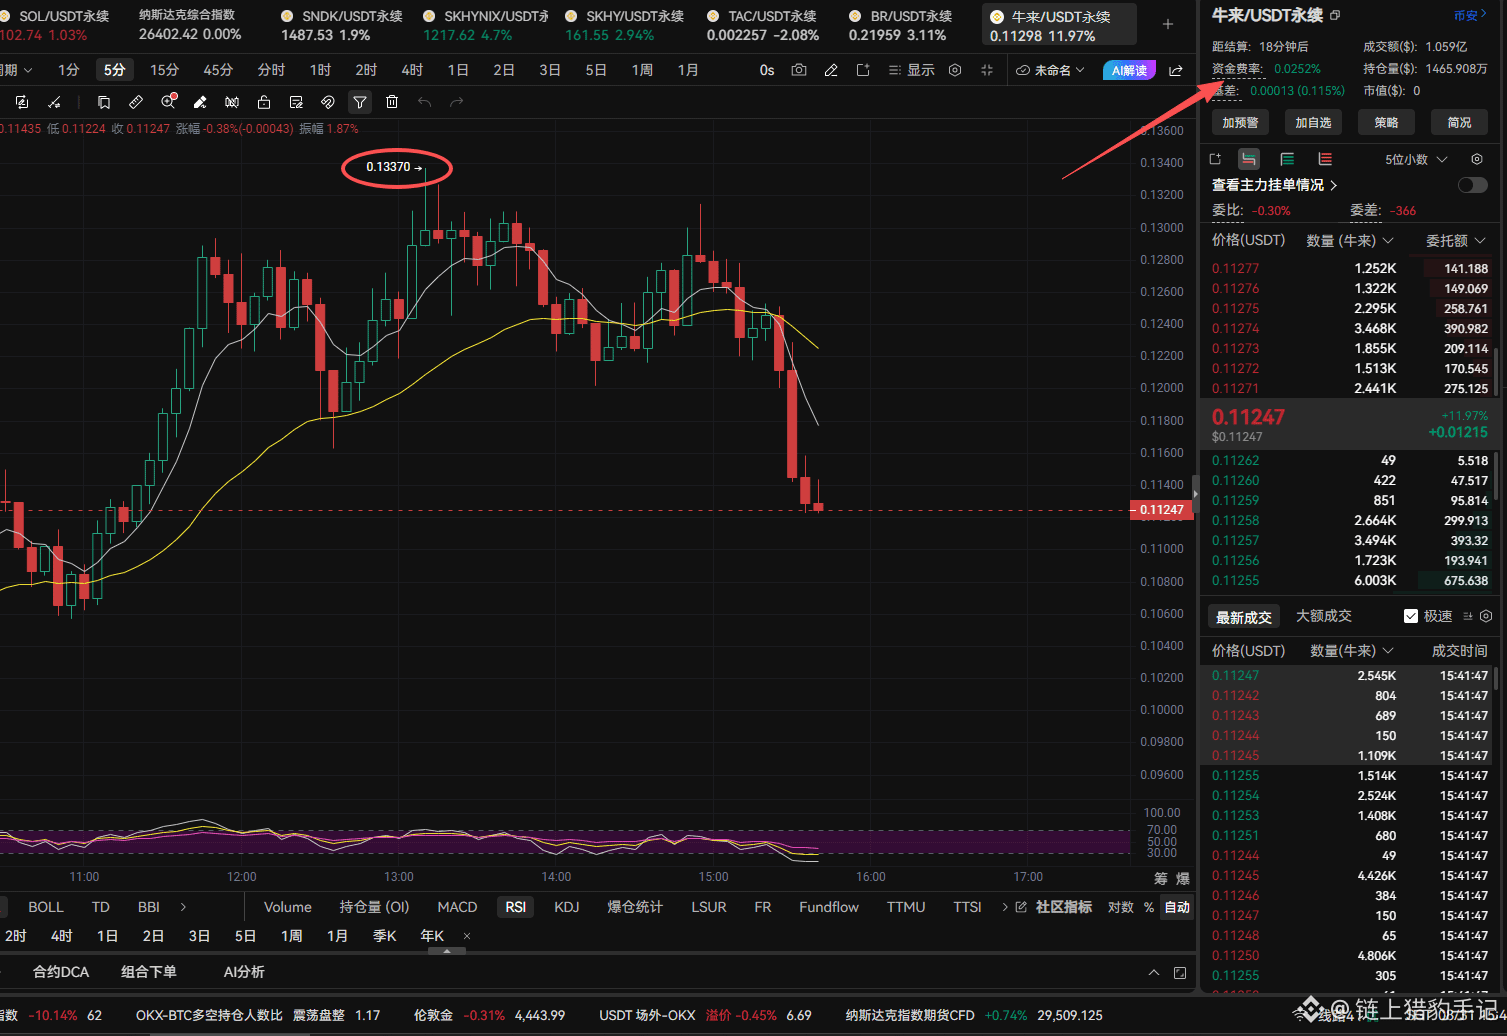Click the magnet snap icon
The width and height of the screenshot is (1507, 1036).
coord(328,102)
